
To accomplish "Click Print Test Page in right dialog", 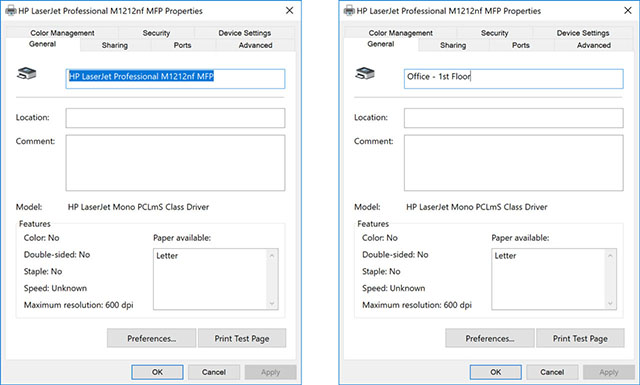I will tap(580, 338).
